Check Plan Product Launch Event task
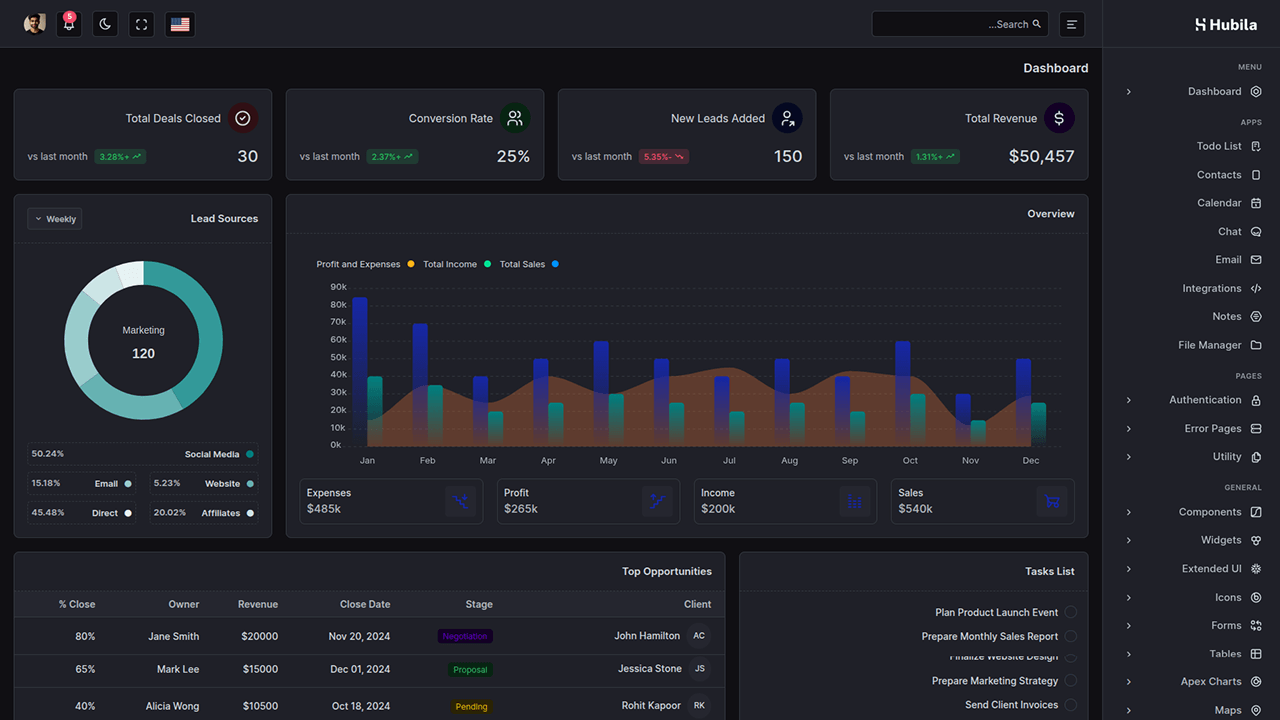 point(1070,612)
